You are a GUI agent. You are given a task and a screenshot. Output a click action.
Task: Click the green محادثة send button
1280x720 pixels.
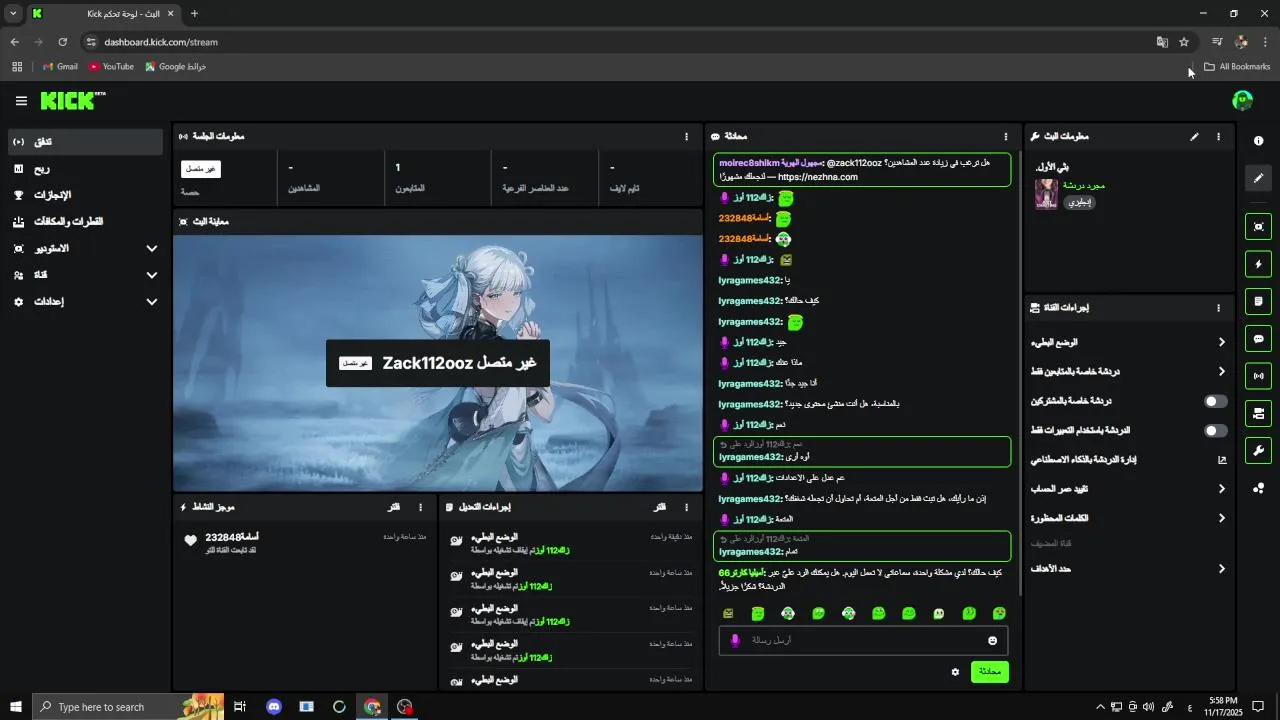point(989,672)
